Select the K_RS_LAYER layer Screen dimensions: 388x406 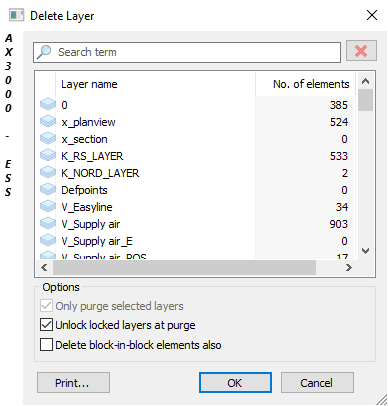[x=92, y=156]
